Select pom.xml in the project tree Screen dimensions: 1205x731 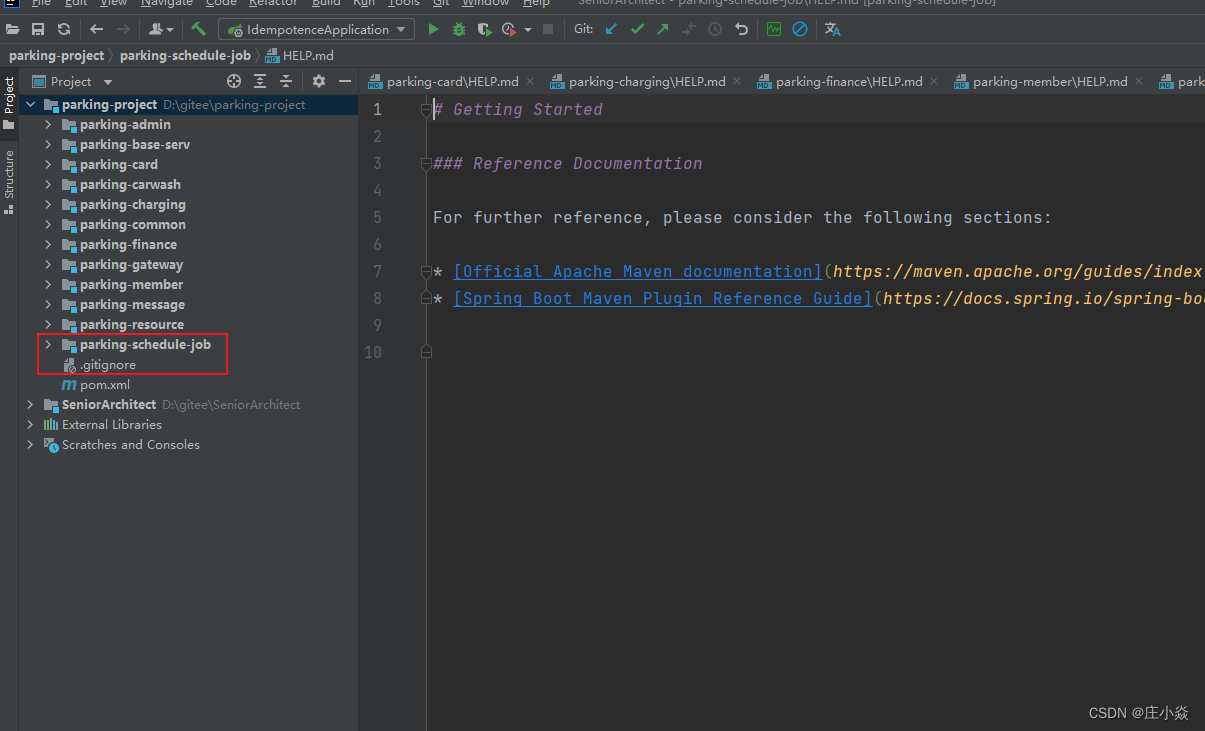[x=105, y=385]
